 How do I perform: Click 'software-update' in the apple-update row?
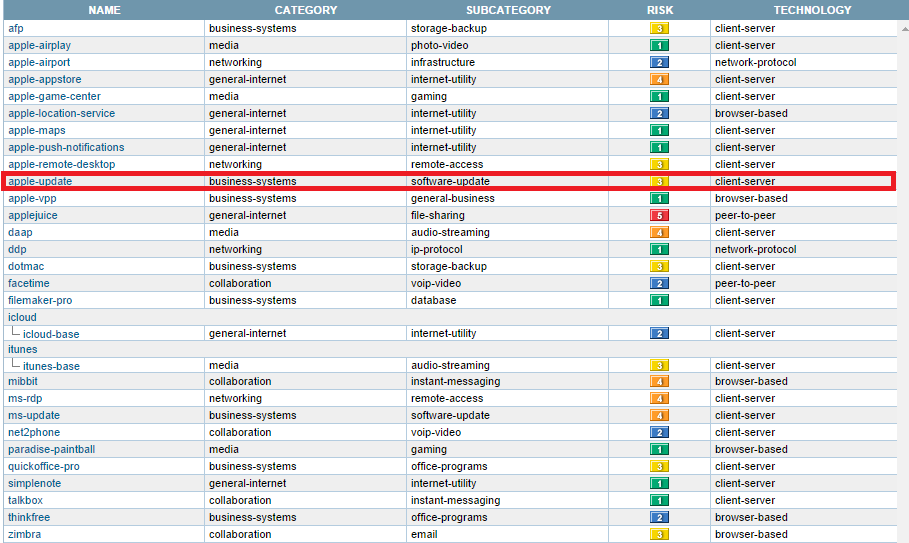(450, 181)
